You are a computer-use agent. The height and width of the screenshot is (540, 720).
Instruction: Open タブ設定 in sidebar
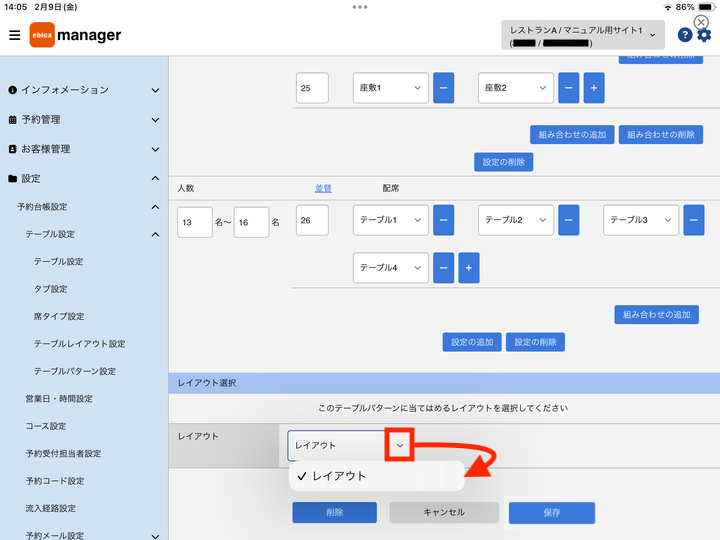(x=51, y=289)
